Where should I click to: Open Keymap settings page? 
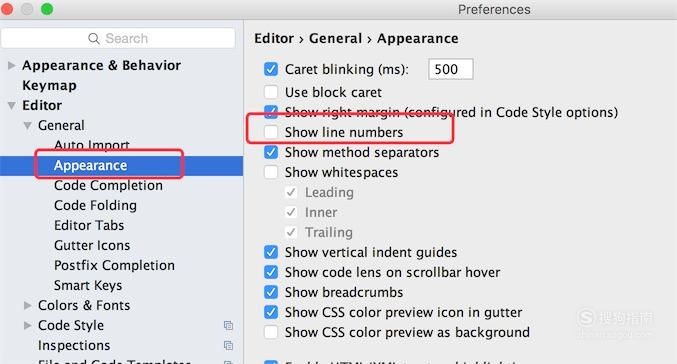pos(49,85)
